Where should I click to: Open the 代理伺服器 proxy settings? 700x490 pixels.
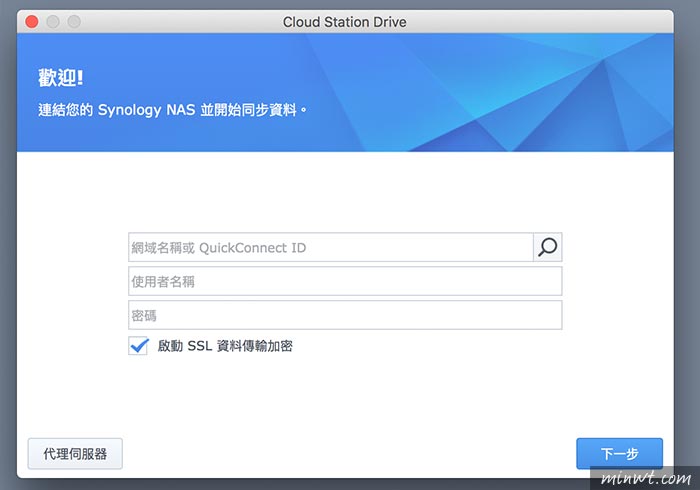pyautogui.click(x=75, y=453)
